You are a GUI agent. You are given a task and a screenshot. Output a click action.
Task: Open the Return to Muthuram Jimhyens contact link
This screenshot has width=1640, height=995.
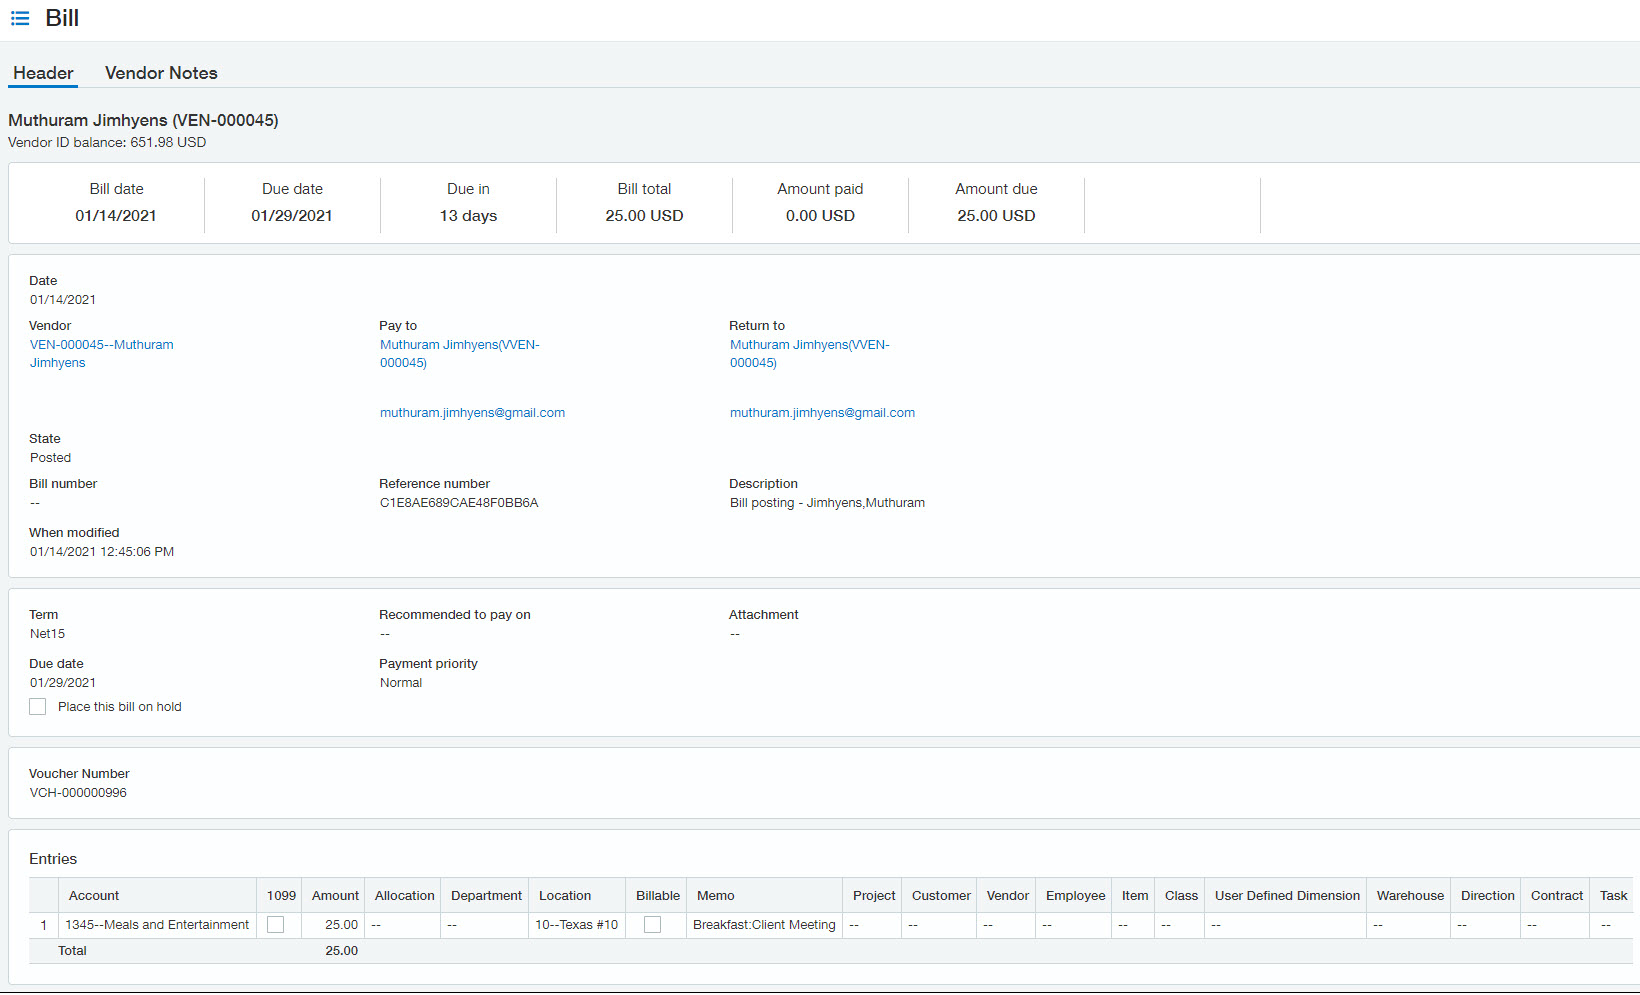coord(809,345)
